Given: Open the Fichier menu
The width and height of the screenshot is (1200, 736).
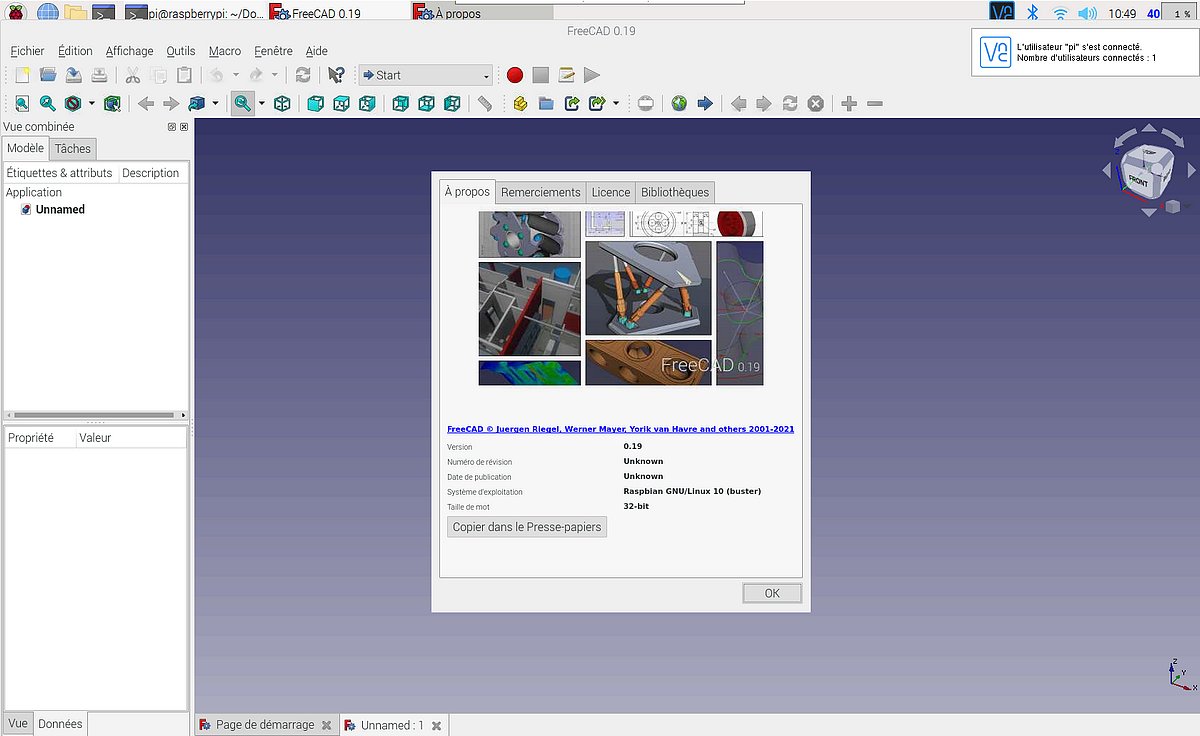Looking at the screenshot, I should tap(27, 51).
